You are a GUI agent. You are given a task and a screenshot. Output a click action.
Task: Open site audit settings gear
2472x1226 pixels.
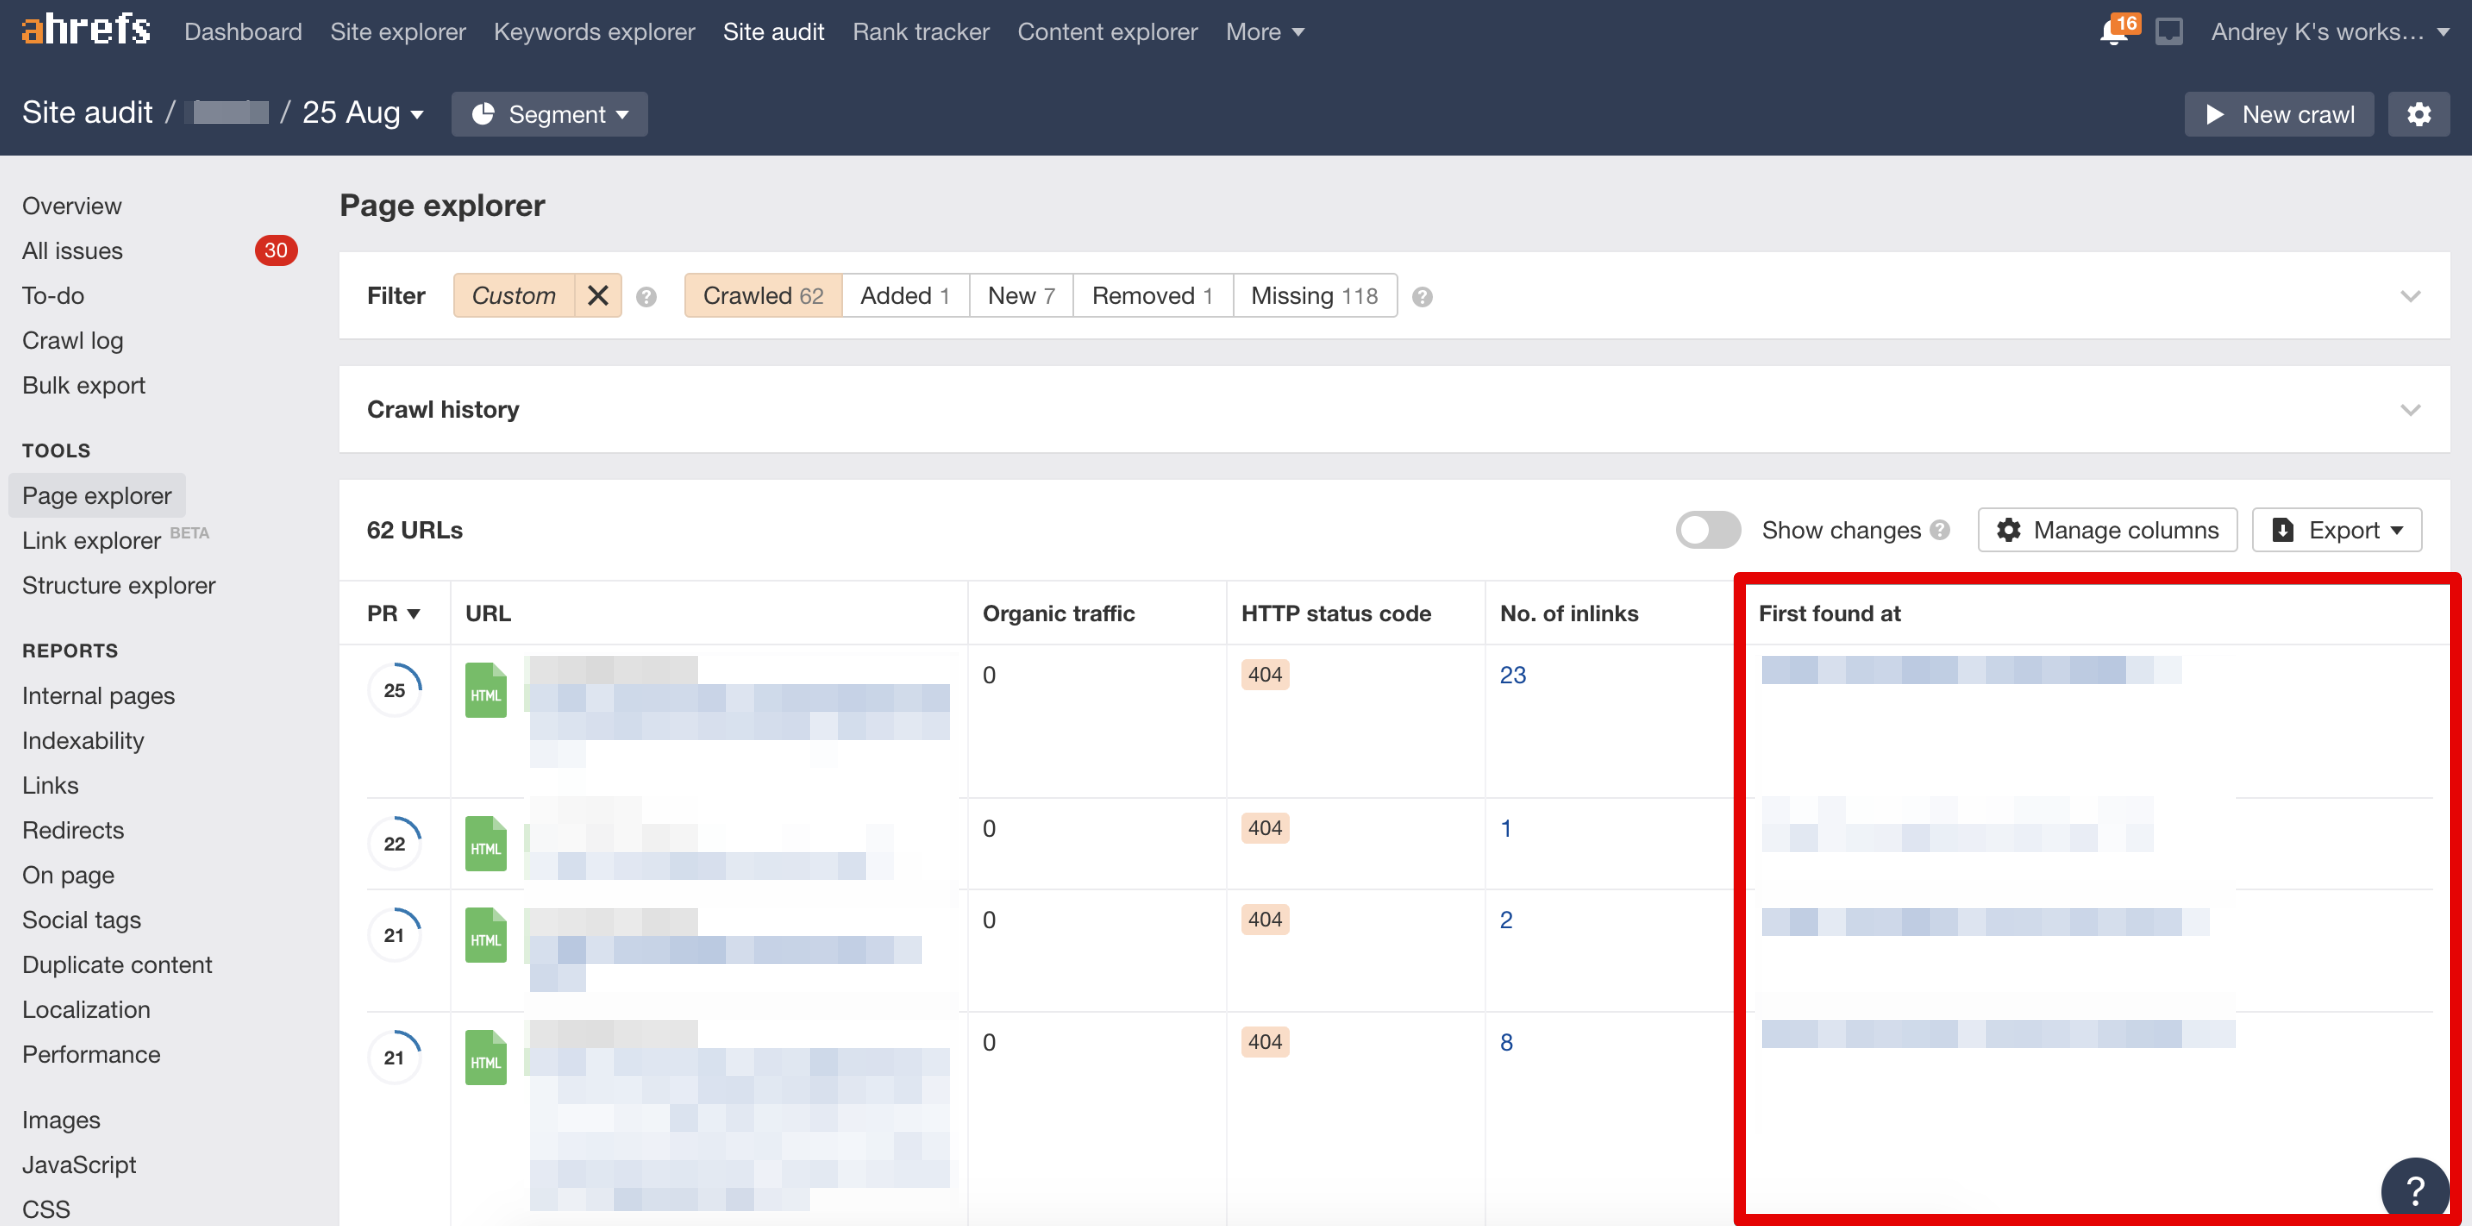(x=2419, y=114)
